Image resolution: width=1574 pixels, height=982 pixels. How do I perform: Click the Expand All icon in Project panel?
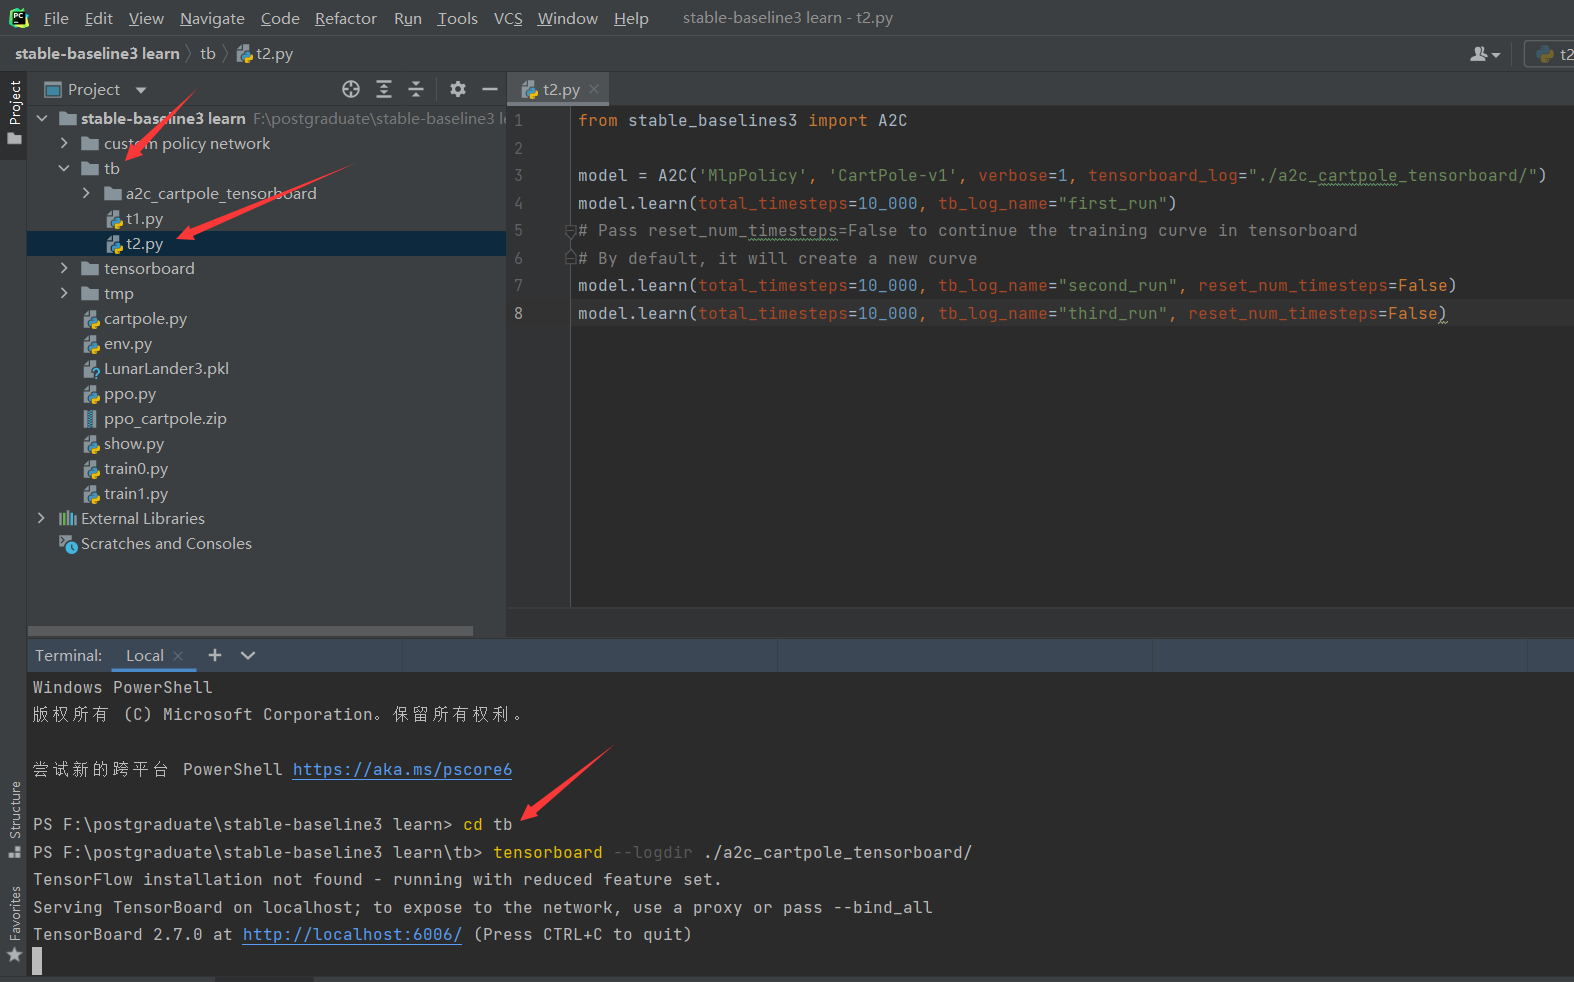pyautogui.click(x=384, y=90)
